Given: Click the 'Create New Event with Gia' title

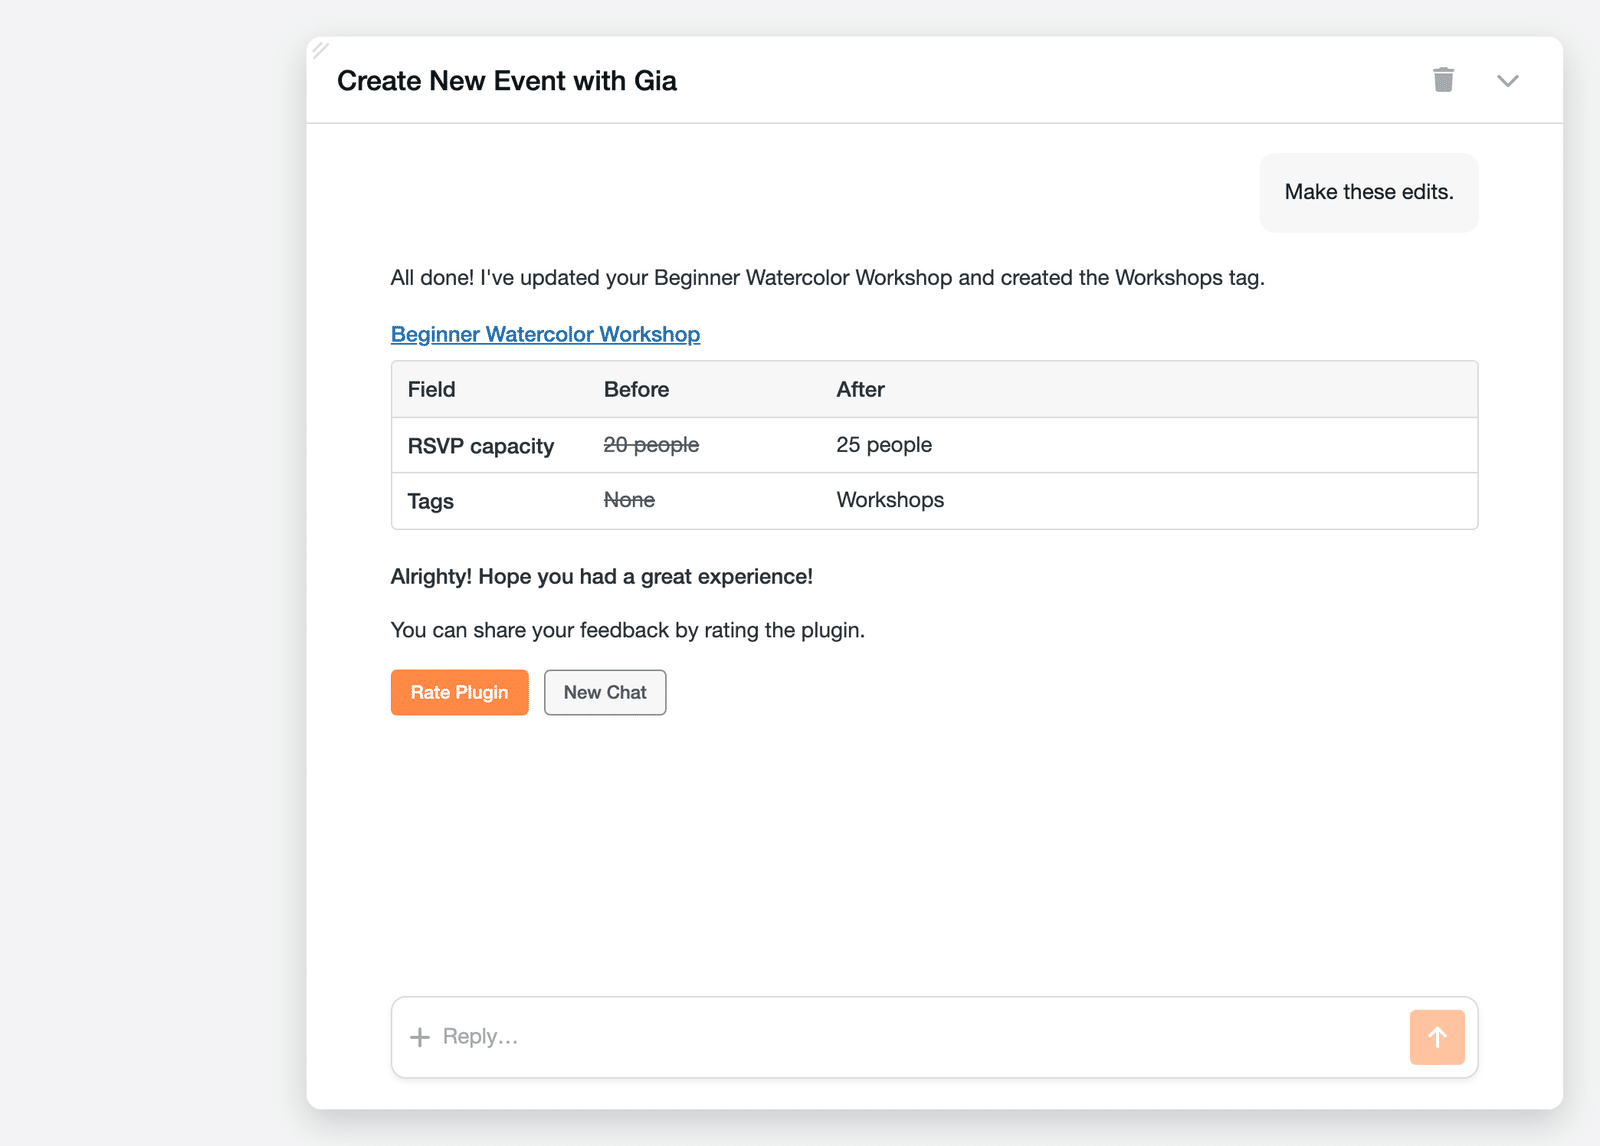Looking at the screenshot, I should pos(507,81).
